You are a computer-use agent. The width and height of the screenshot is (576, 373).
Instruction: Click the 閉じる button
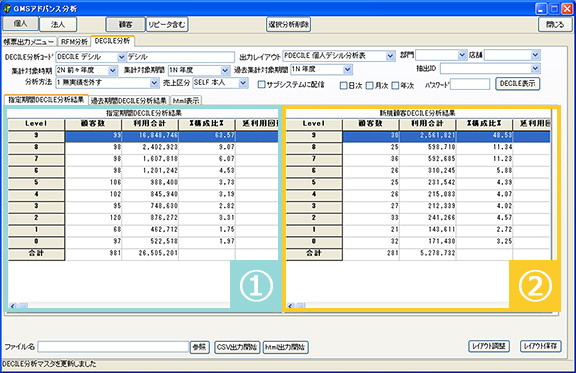click(x=555, y=25)
